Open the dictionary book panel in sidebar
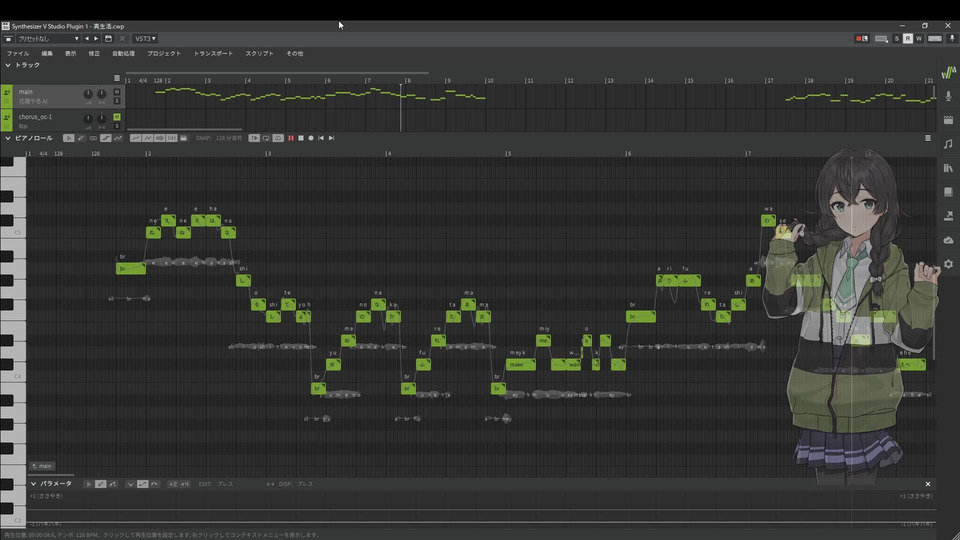 tap(948, 192)
